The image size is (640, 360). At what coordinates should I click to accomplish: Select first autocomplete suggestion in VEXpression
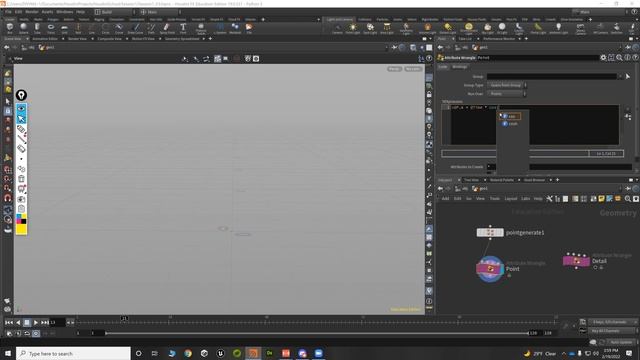(511, 116)
